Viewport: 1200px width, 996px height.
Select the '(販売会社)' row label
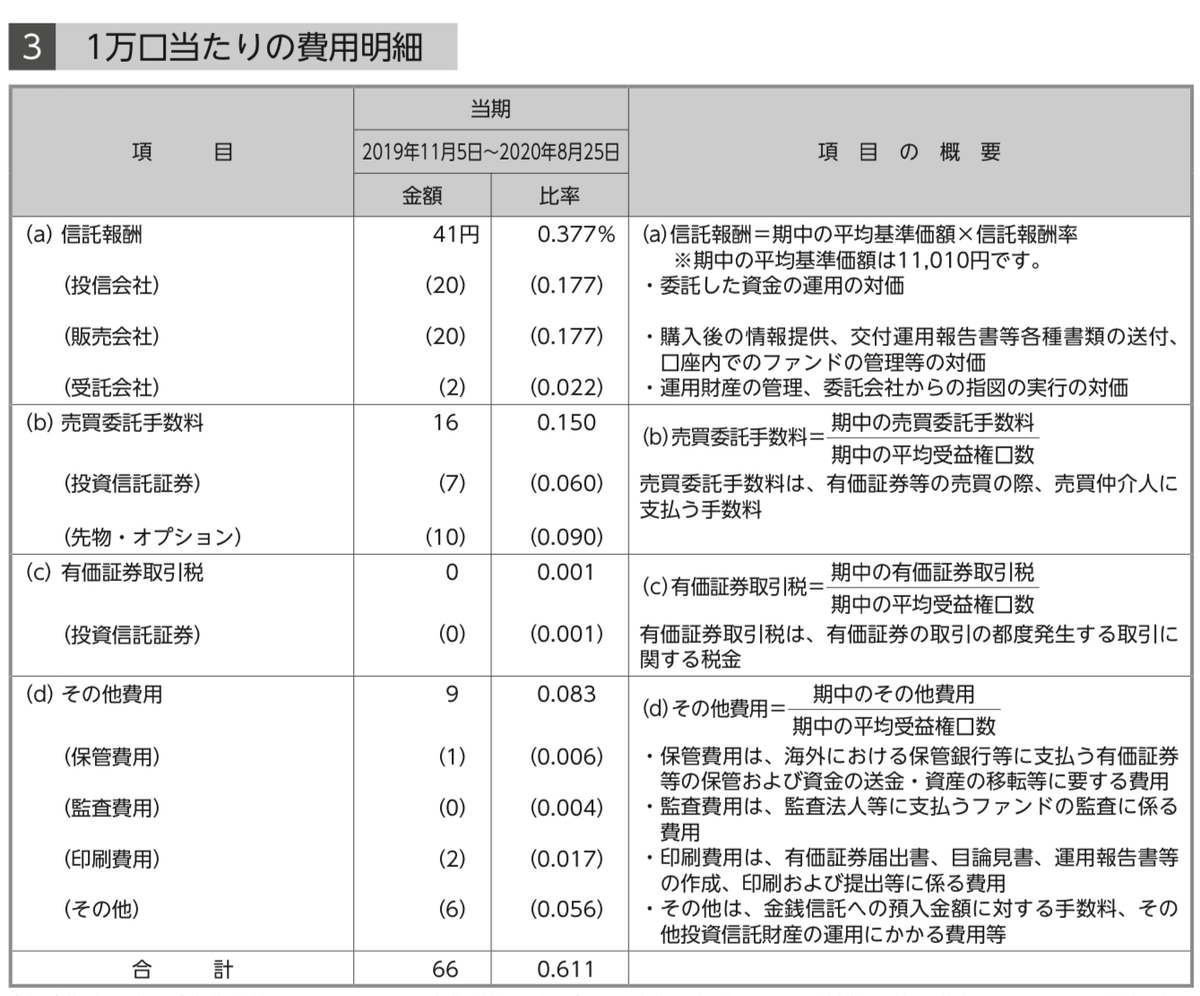click(110, 336)
